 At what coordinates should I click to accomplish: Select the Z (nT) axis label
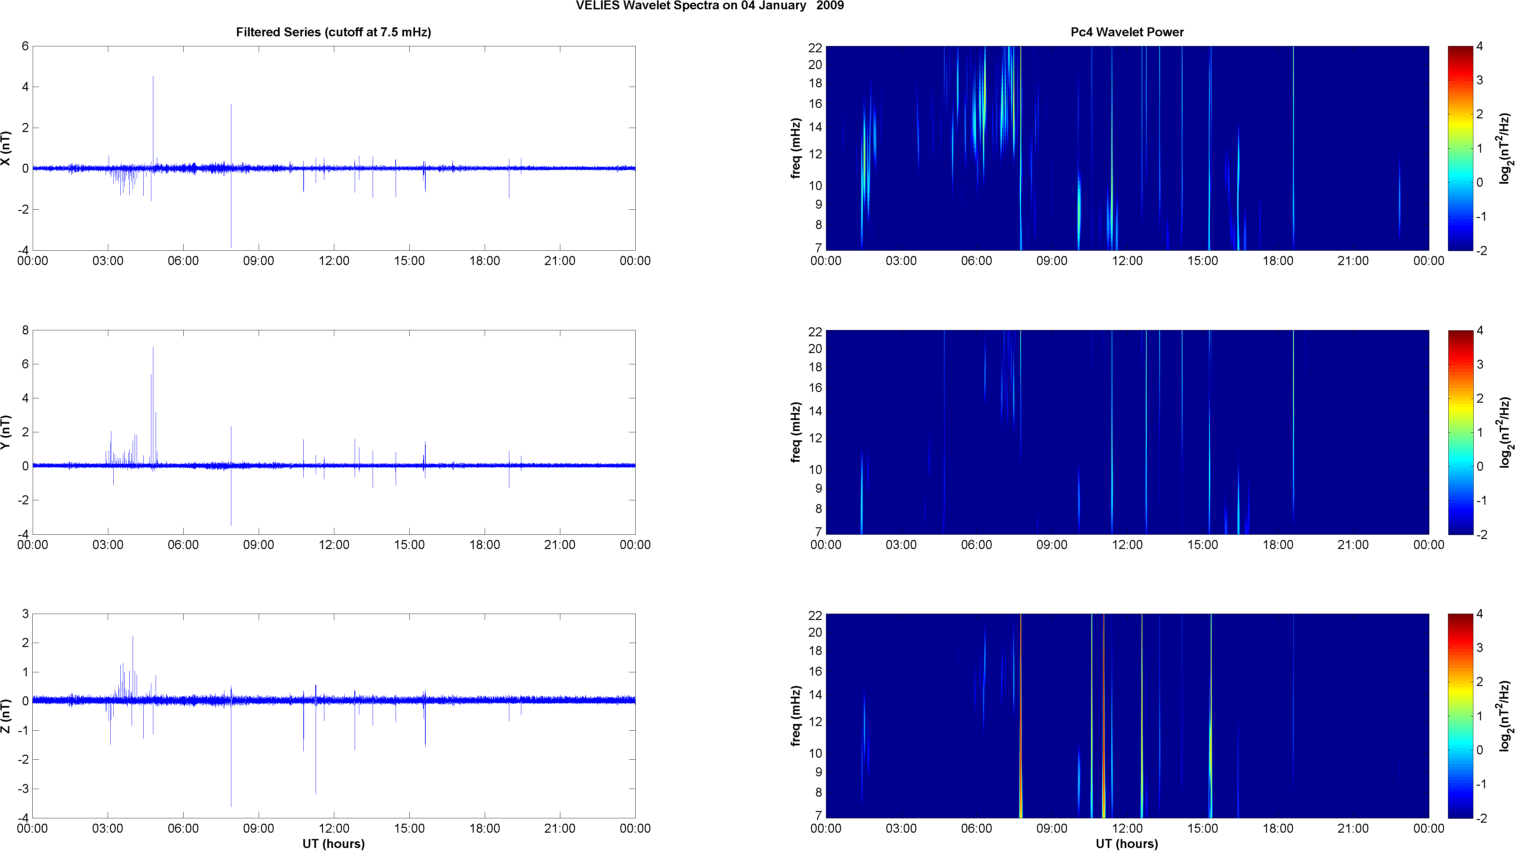click(x=6, y=716)
